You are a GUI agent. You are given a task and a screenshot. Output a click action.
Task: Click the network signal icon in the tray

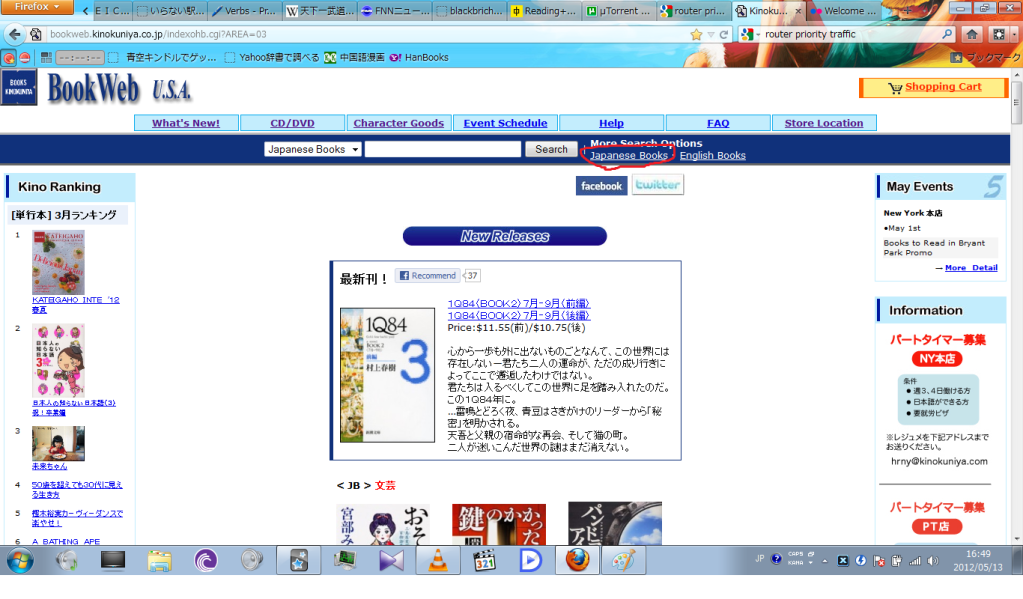tap(914, 561)
